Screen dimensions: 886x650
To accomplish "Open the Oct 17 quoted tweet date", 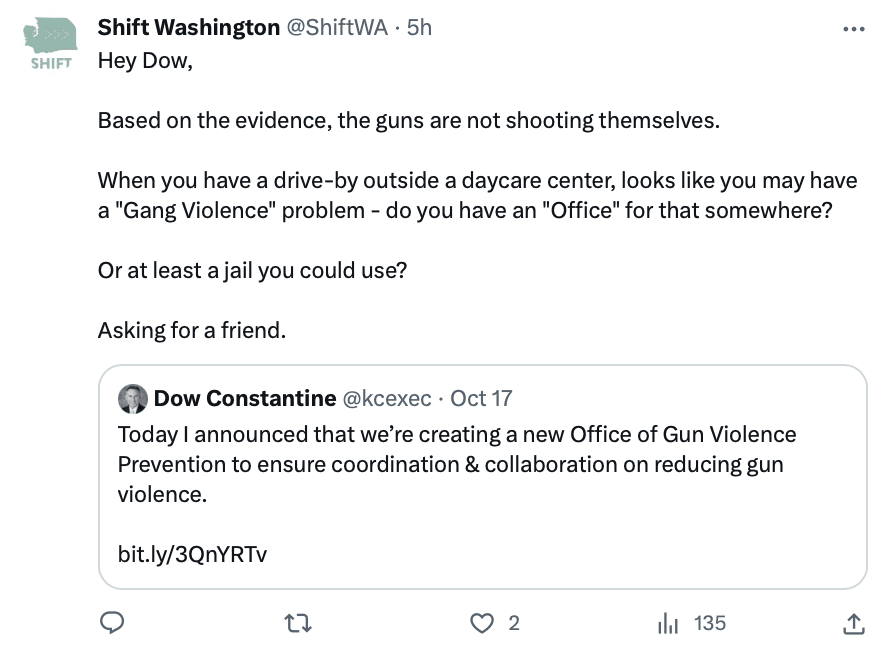I will click(x=481, y=399).
